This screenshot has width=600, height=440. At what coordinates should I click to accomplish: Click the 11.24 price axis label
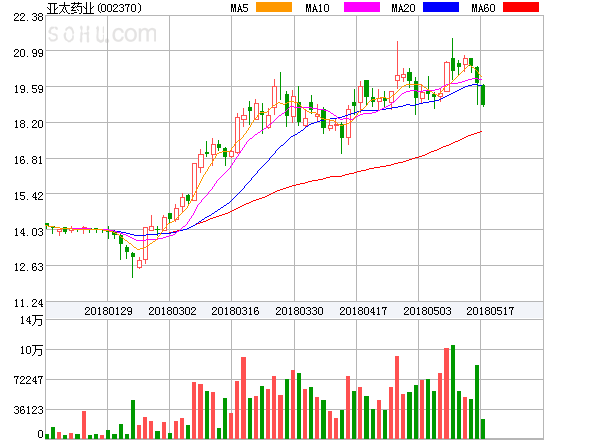28,303
